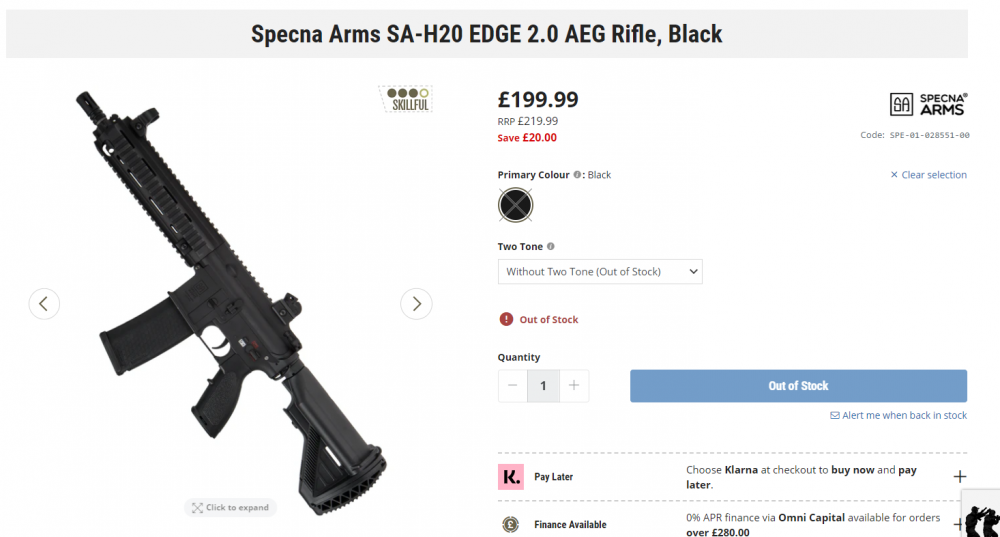Image resolution: width=1000 pixels, height=537 pixels.
Task: Decrease quantity with the minus button
Action: (x=513, y=385)
